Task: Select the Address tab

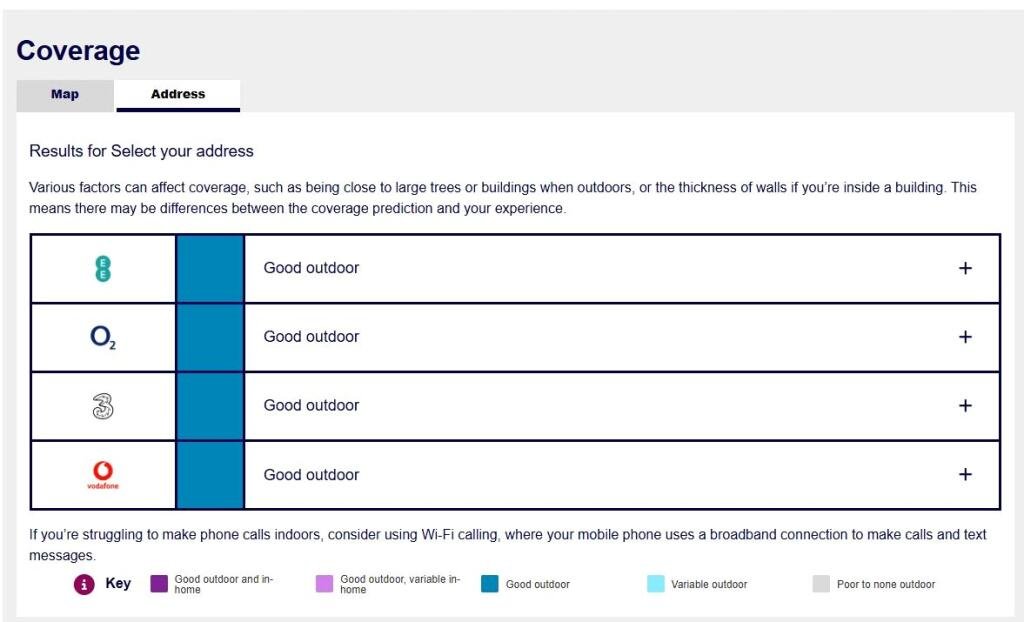Action: 178,94
